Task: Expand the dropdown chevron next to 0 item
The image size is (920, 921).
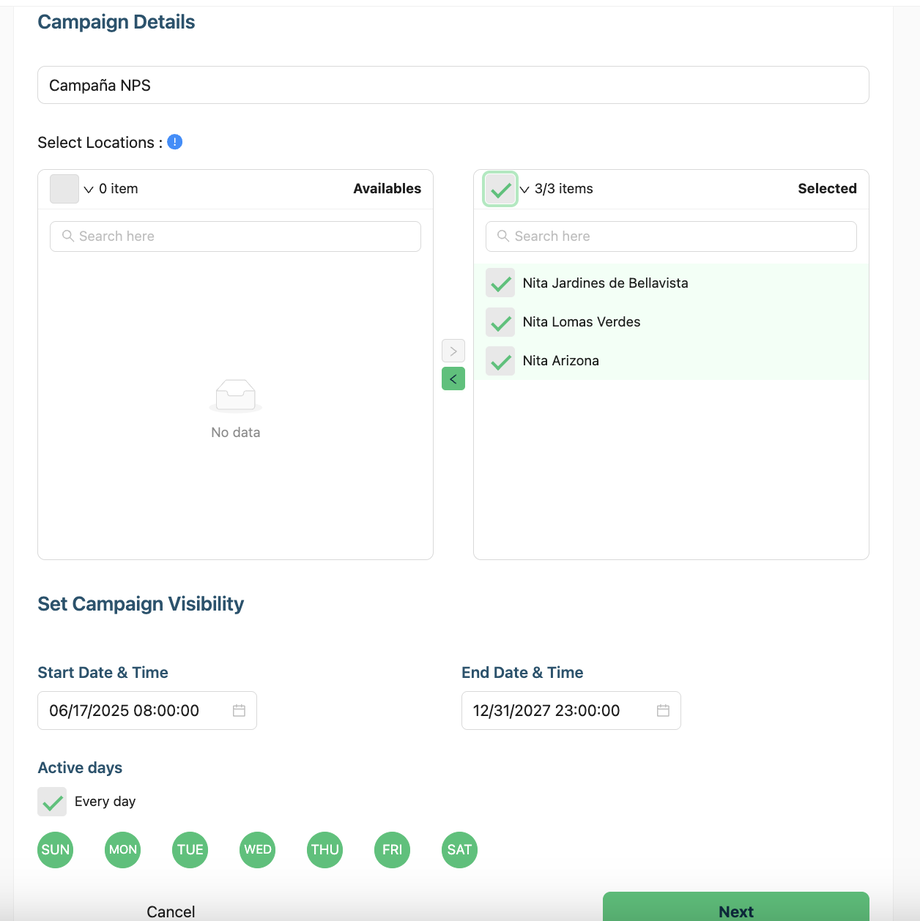Action: tap(89, 189)
